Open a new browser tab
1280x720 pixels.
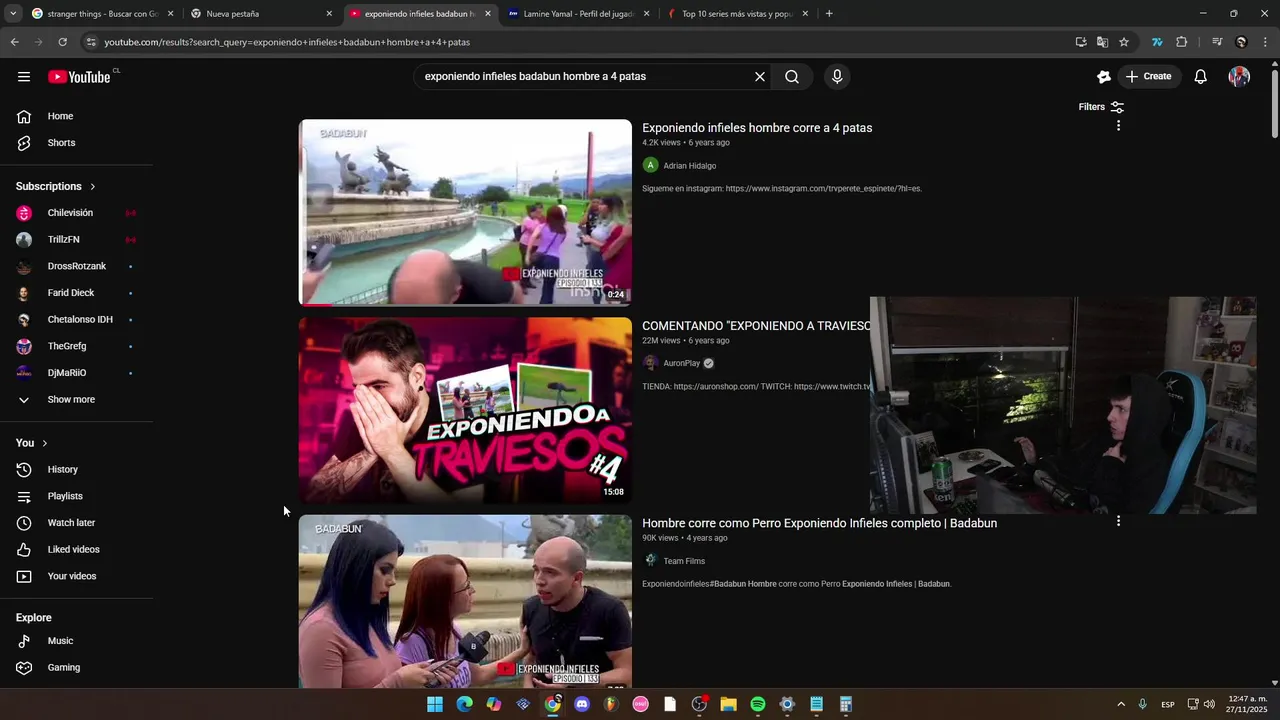point(829,14)
